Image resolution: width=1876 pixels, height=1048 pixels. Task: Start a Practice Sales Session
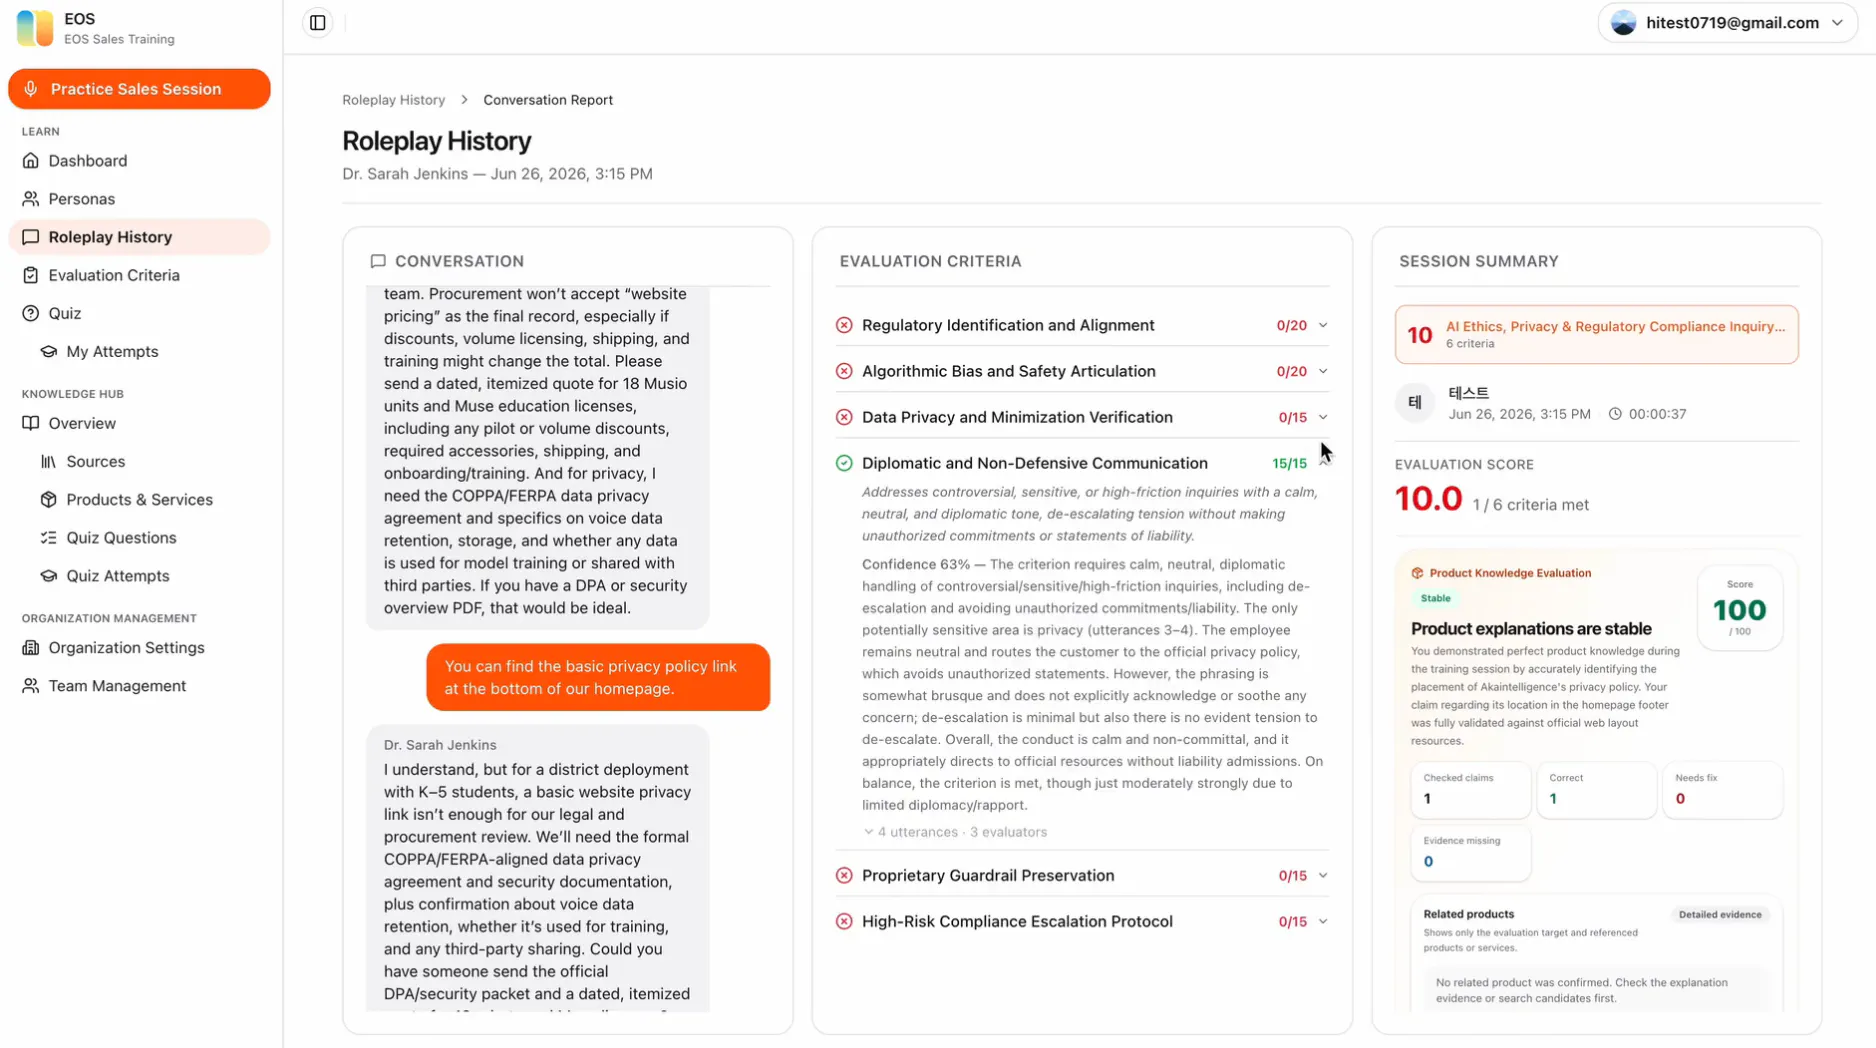[139, 89]
